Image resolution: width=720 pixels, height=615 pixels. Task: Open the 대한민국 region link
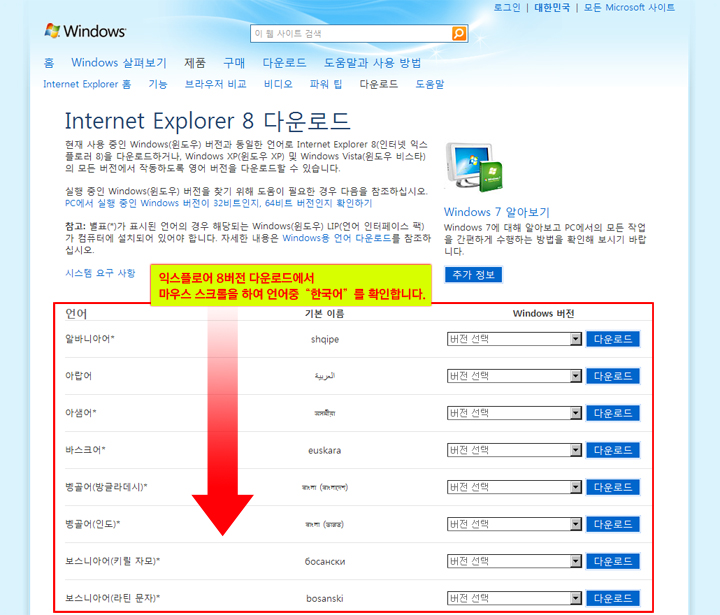(552, 7)
